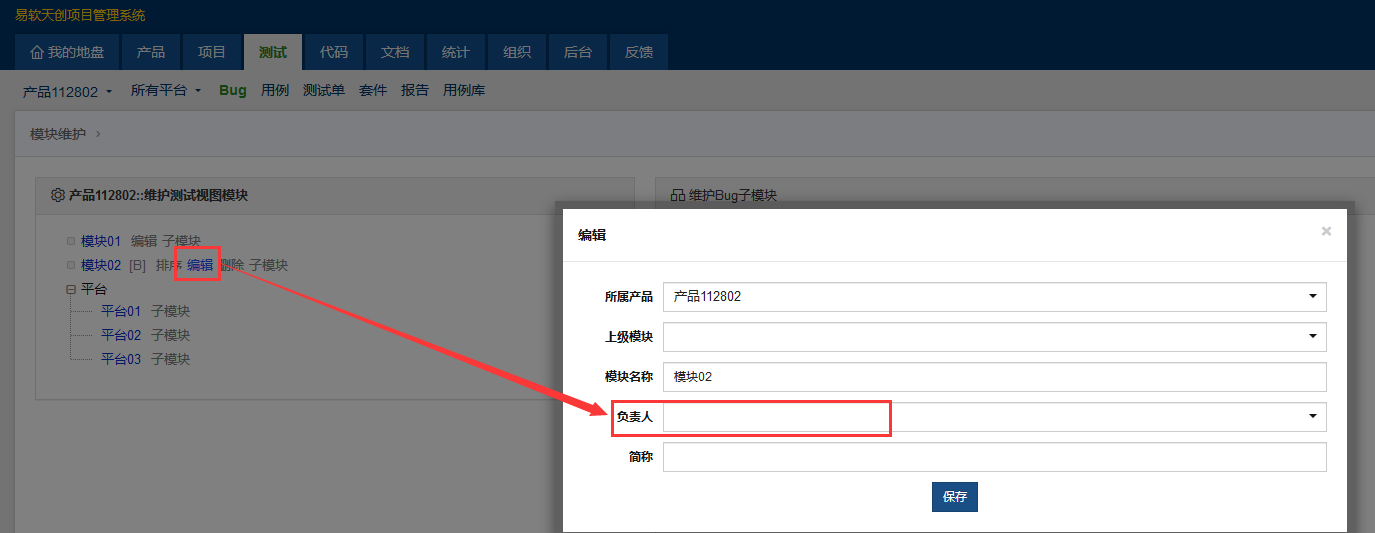This screenshot has height=533, width=1375.
Task: Open the 负责人 dropdown
Action: click(x=994, y=417)
